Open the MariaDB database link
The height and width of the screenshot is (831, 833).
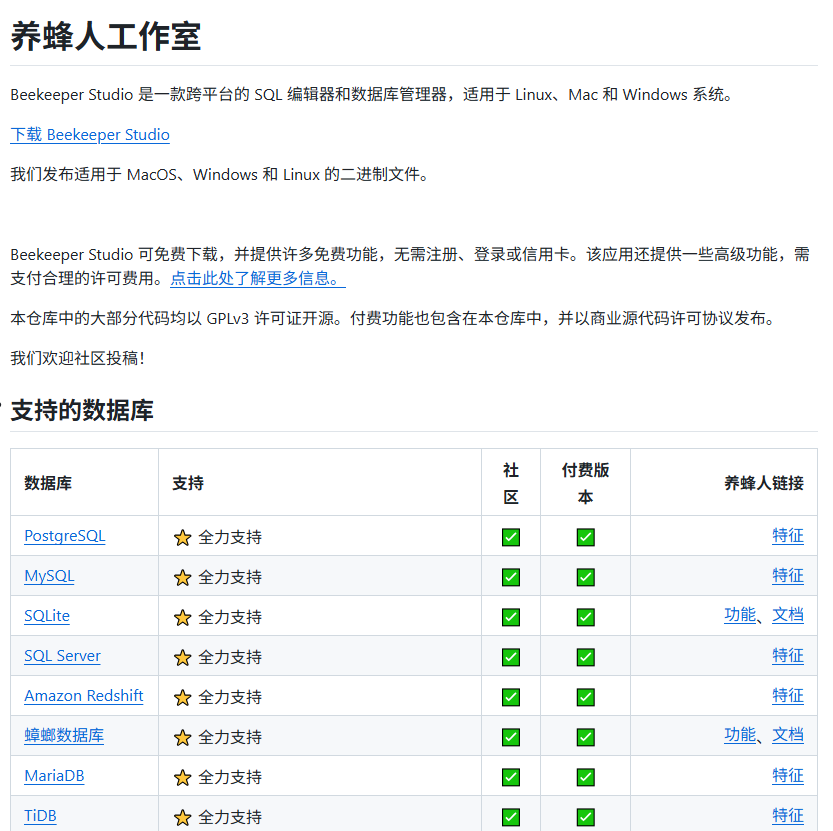click(54, 776)
